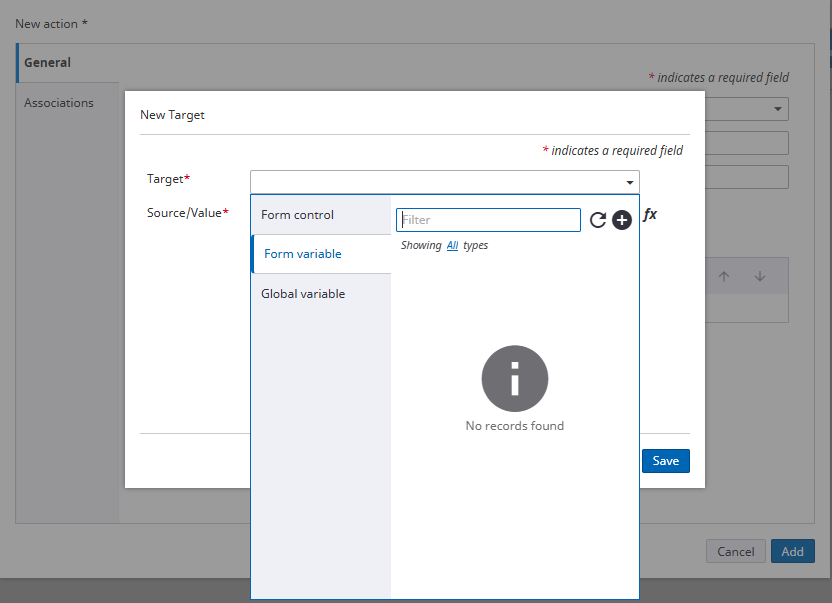Collapse the Target selection popup via its arrow
This screenshot has height=603, width=832.
click(629, 182)
